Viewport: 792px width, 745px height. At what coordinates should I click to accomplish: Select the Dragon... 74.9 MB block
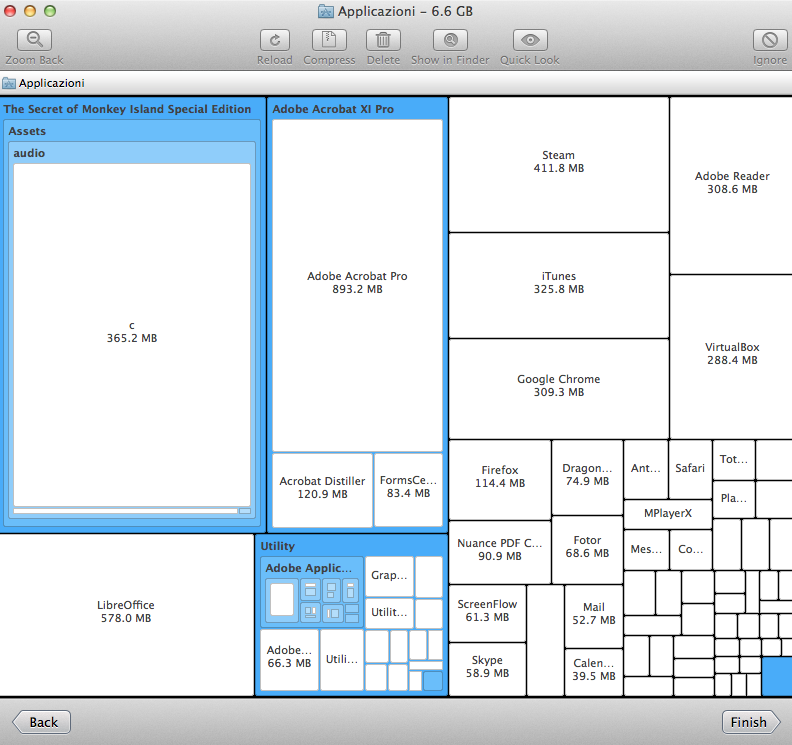tap(587, 477)
